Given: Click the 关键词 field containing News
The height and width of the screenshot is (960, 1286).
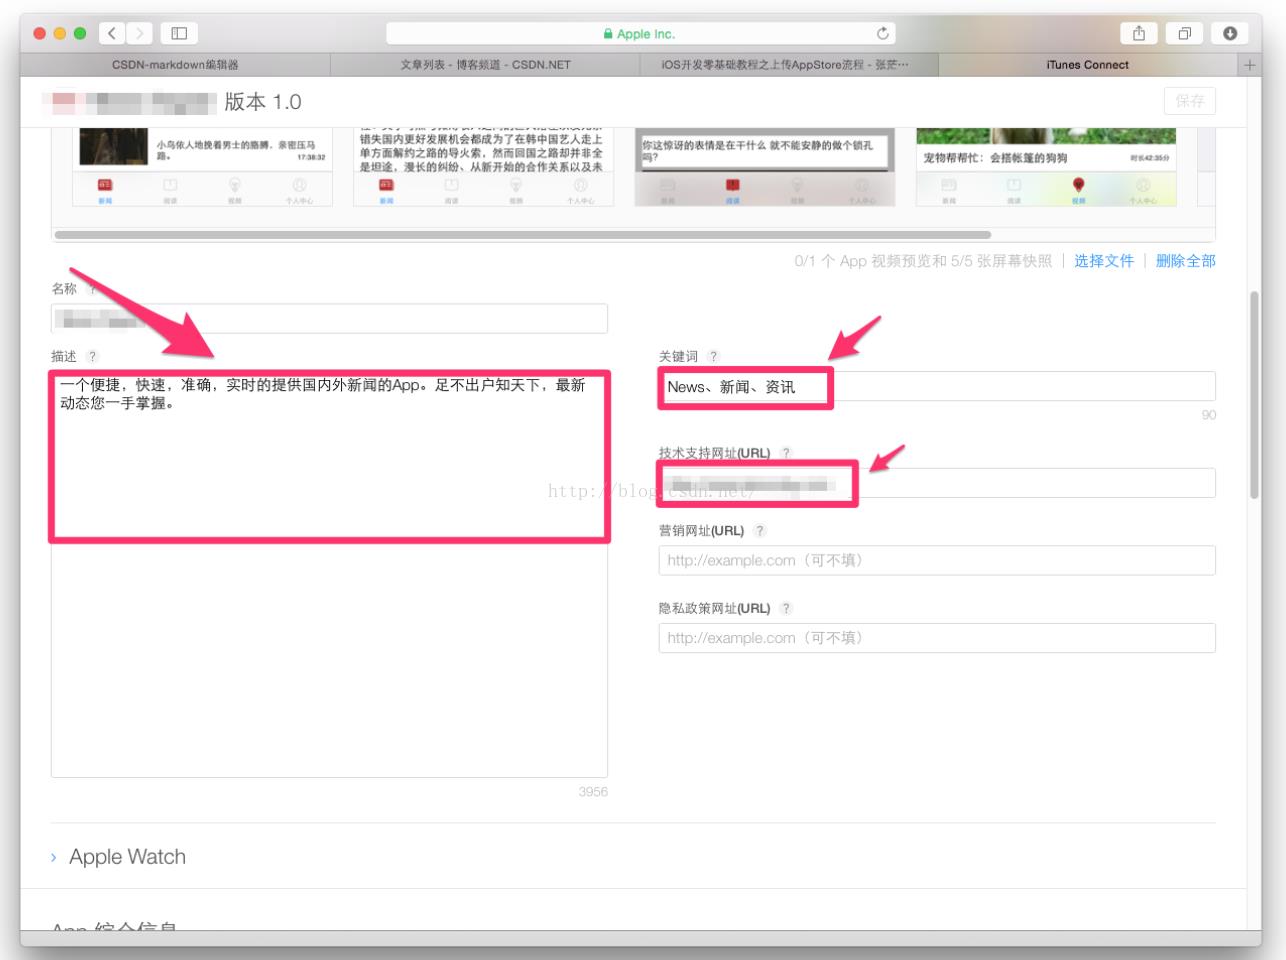Looking at the screenshot, I should coord(937,386).
